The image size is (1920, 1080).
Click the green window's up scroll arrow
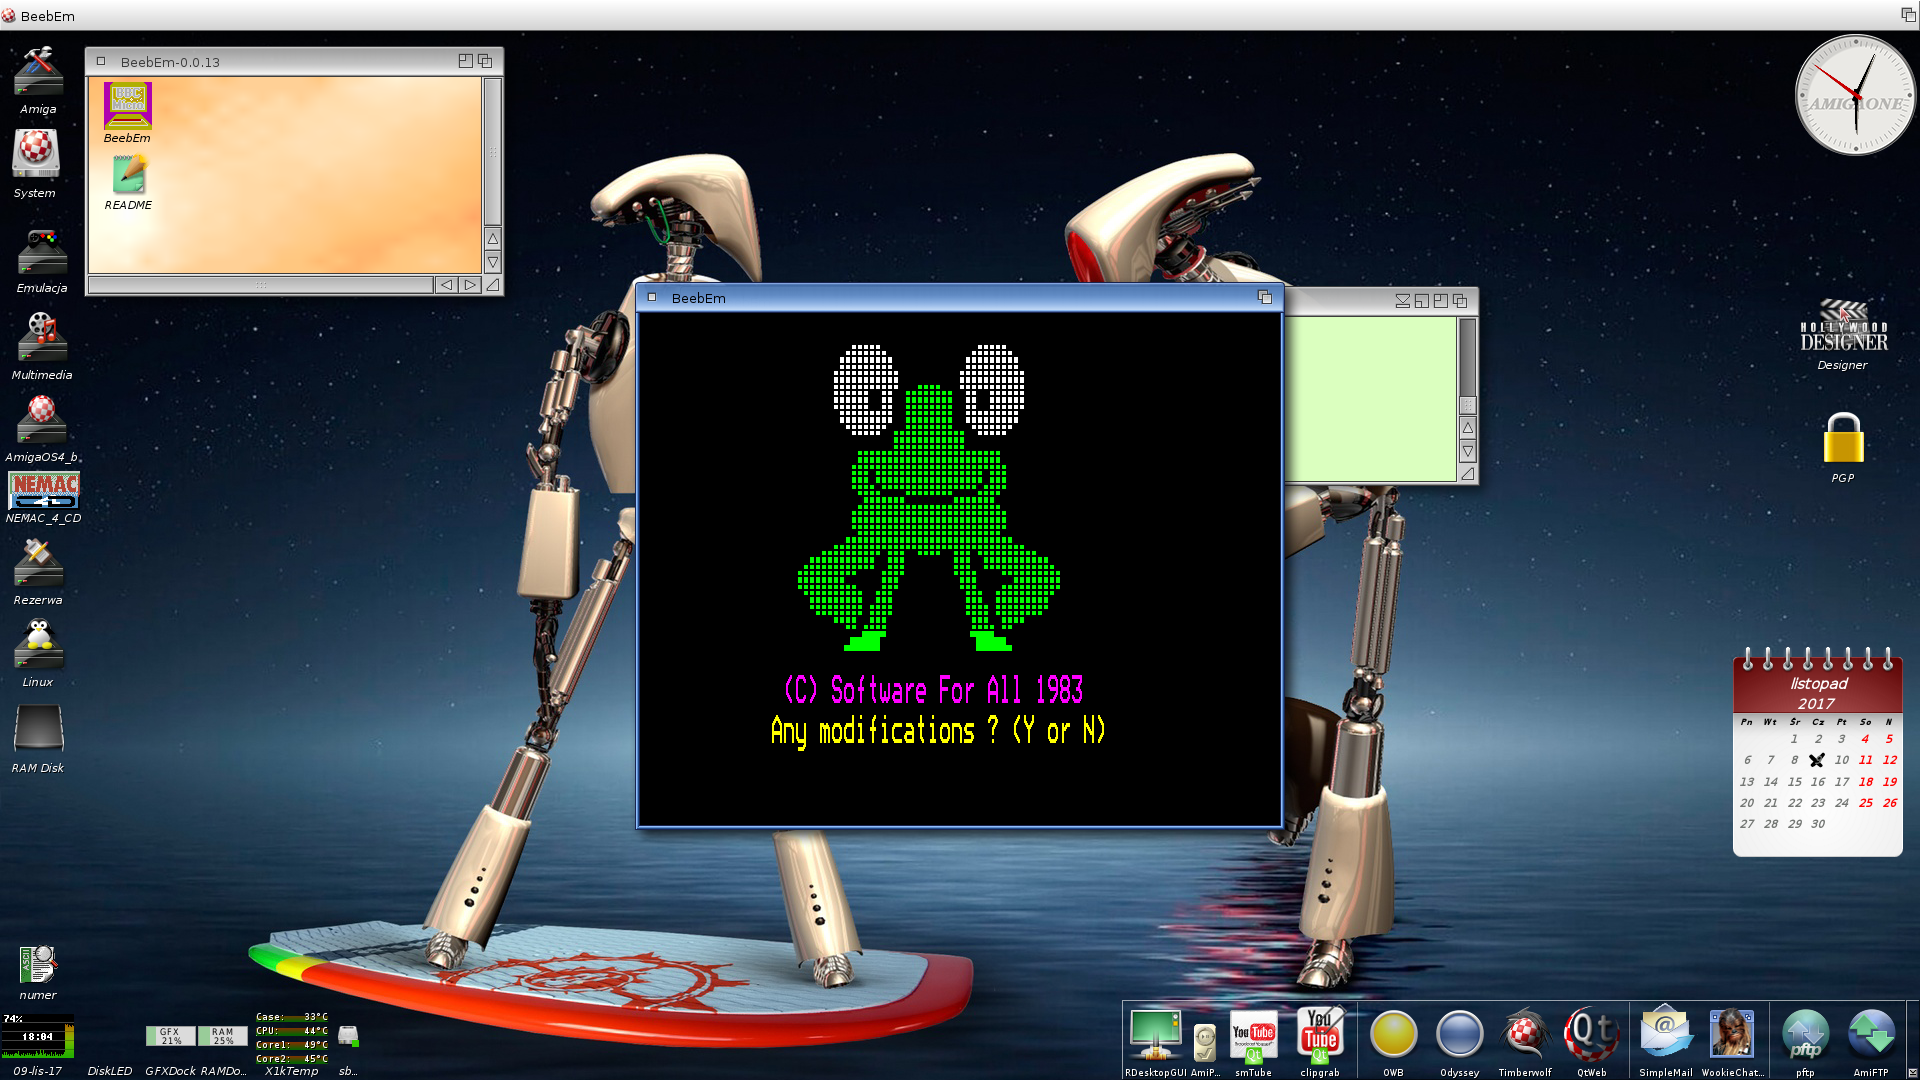1468,428
